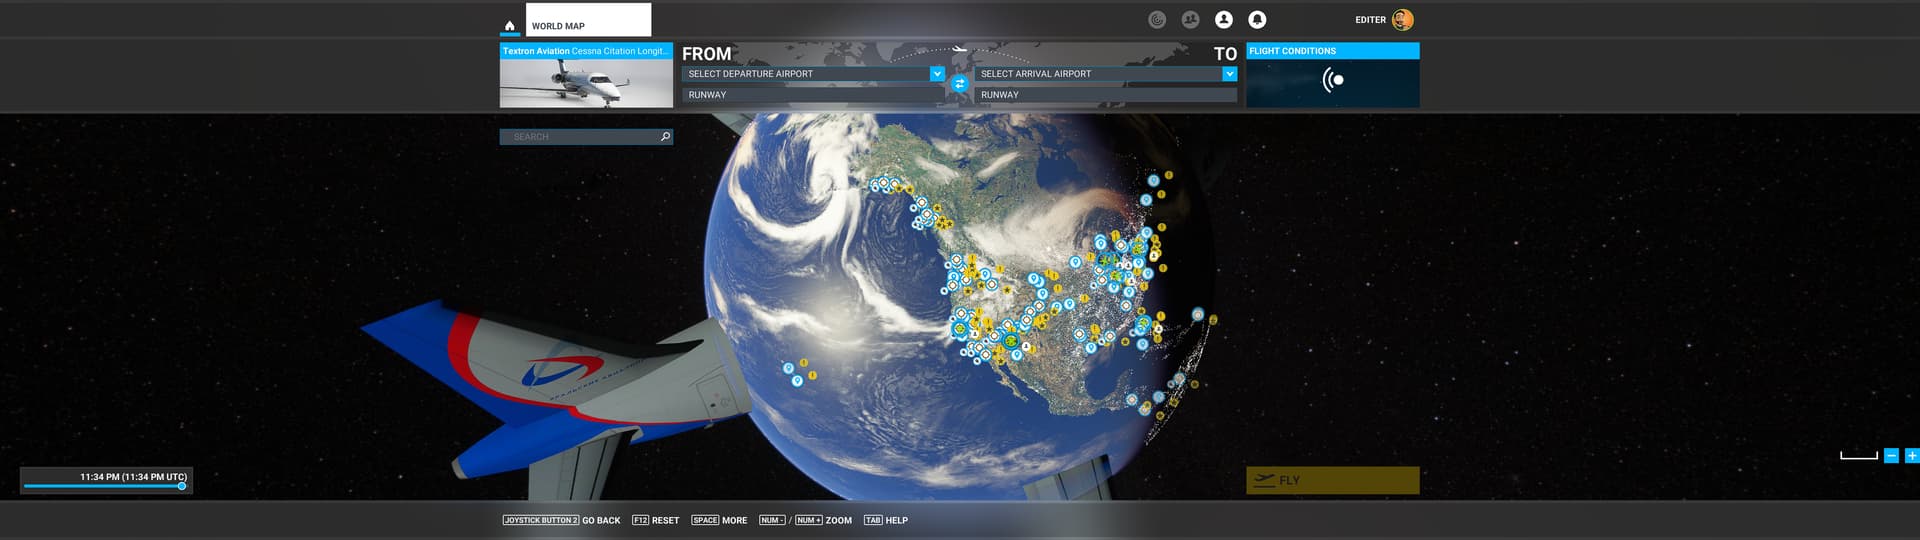Click the search magnifier icon
1920x540 pixels.
tap(665, 137)
